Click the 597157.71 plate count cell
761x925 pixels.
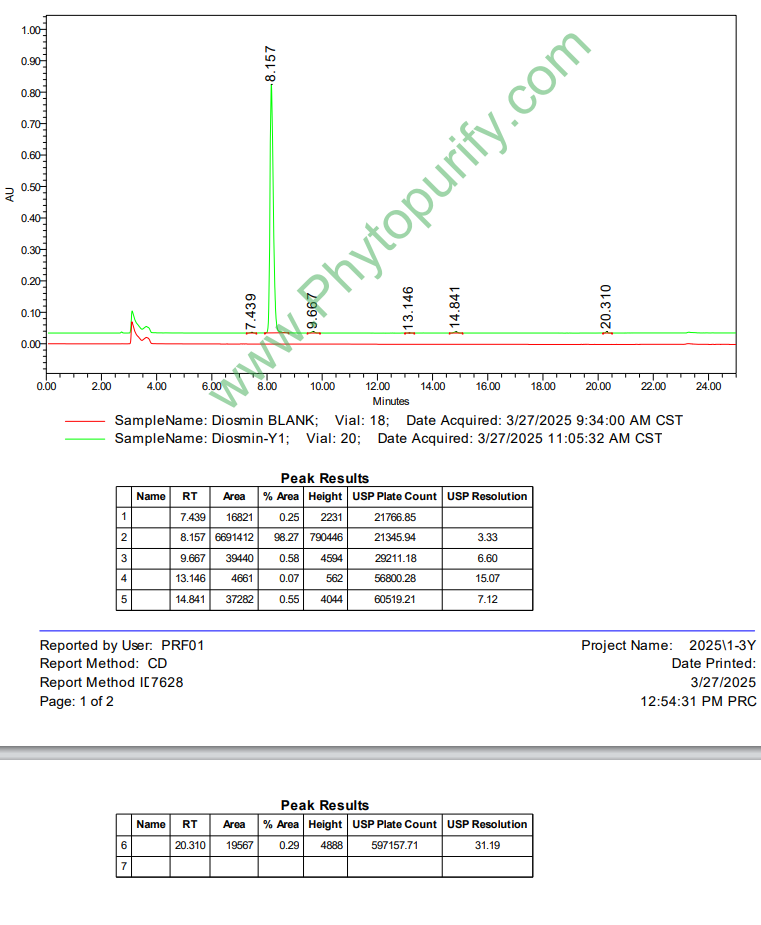point(394,846)
